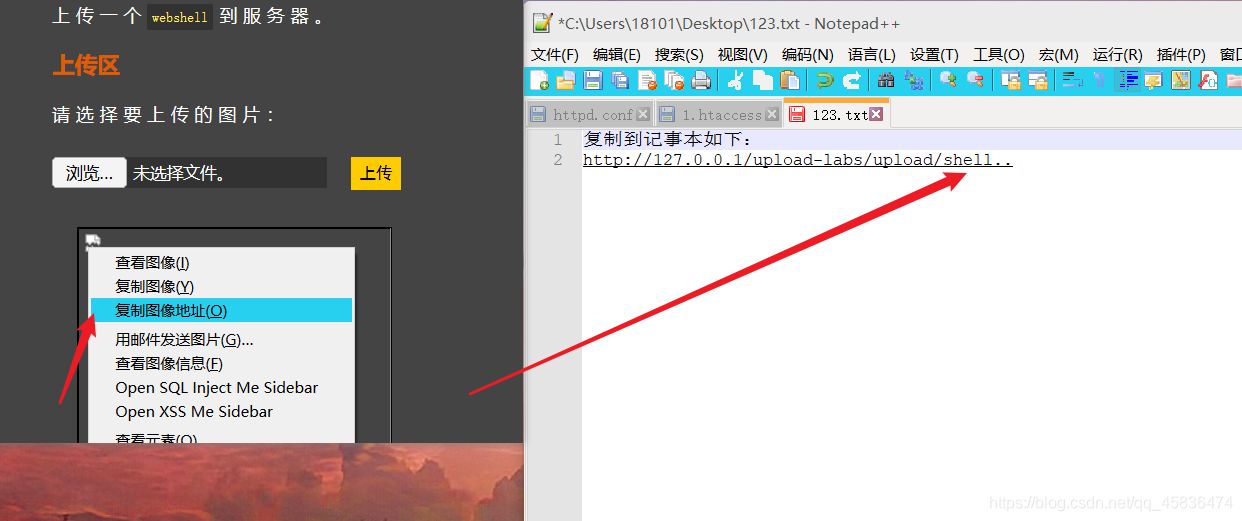Screen dimensions: 1242x521
Task: Click the Cut scissors icon
Action: pos(735,81)
